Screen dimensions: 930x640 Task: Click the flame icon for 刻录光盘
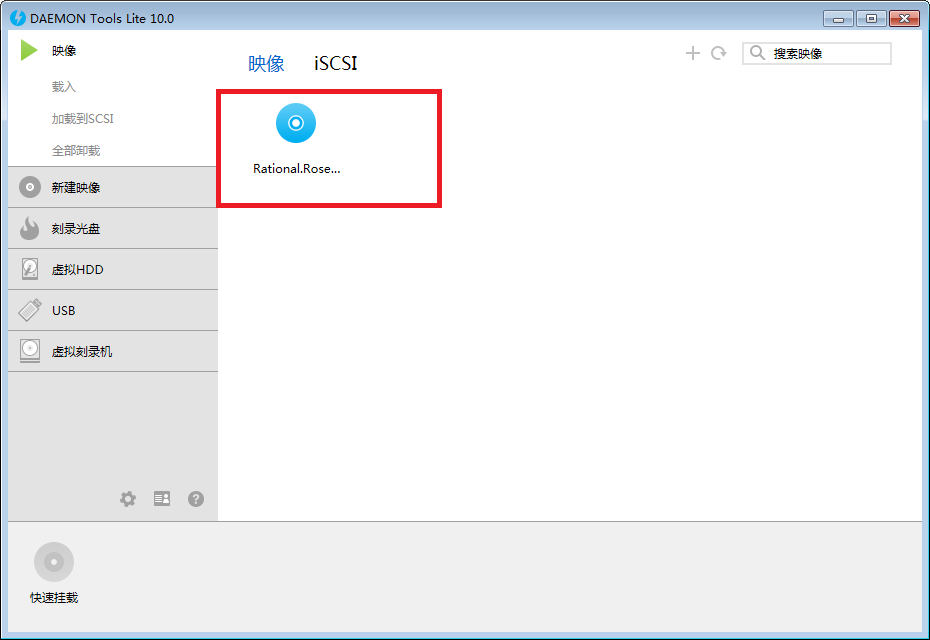coord(29,228)
